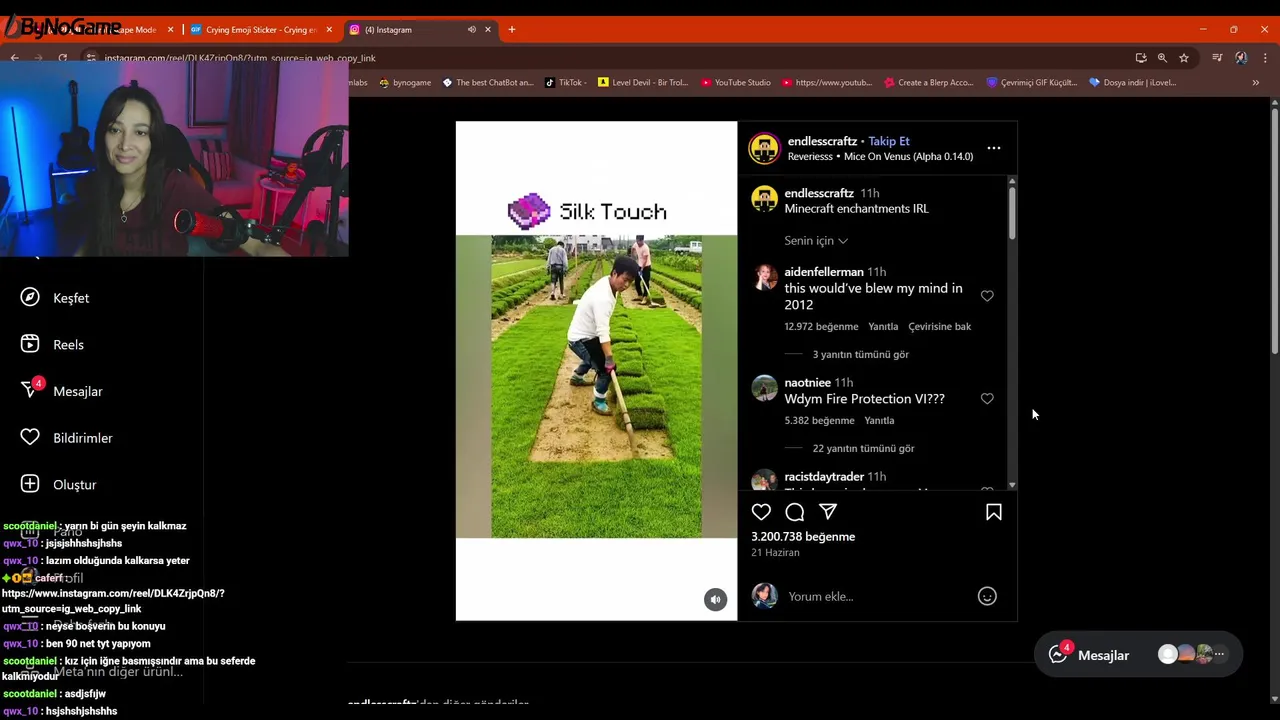Reply to aidenfellerman with Yanıtla
The height and width of the screenshot is (720, 1280).
(883, 326)
